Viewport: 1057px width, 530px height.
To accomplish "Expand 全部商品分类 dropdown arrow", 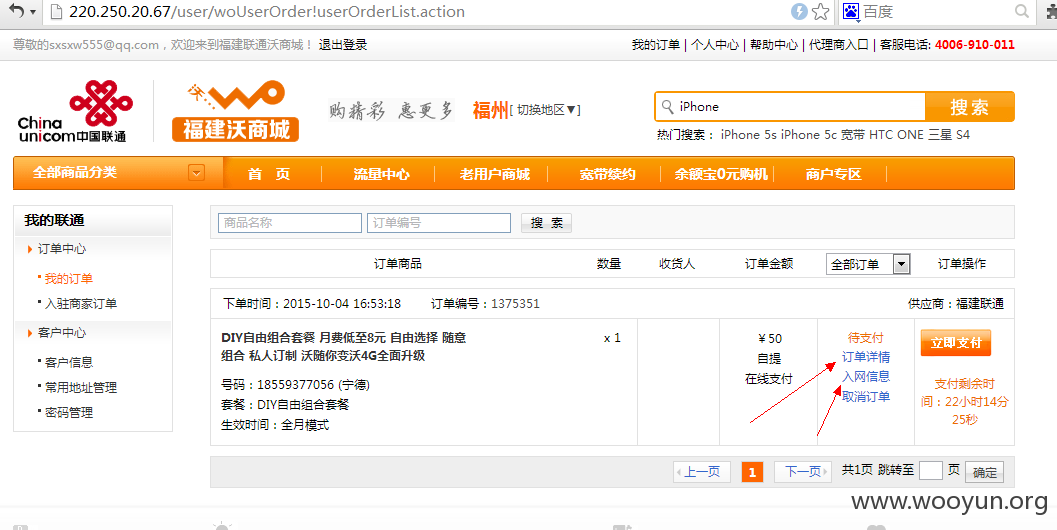I will click(x=196, y=173).
